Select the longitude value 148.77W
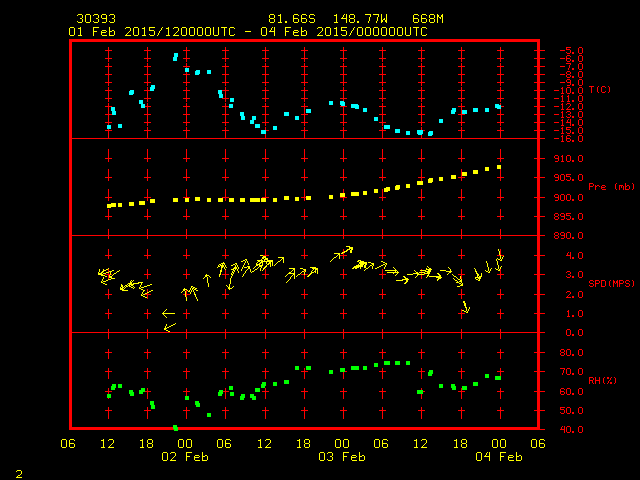 click(x=360, y=19)
